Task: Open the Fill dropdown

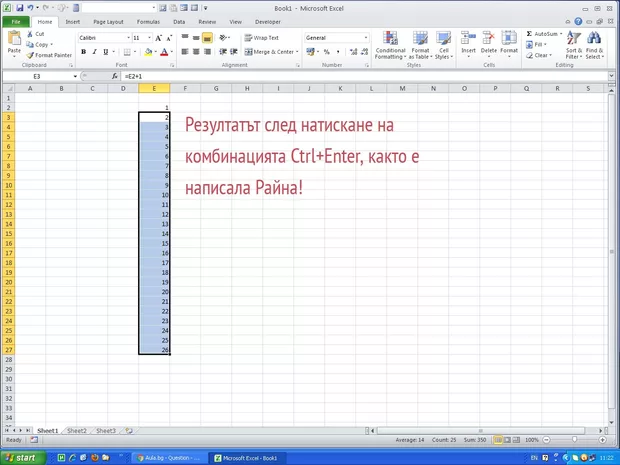Action: [x=536, y=45]
